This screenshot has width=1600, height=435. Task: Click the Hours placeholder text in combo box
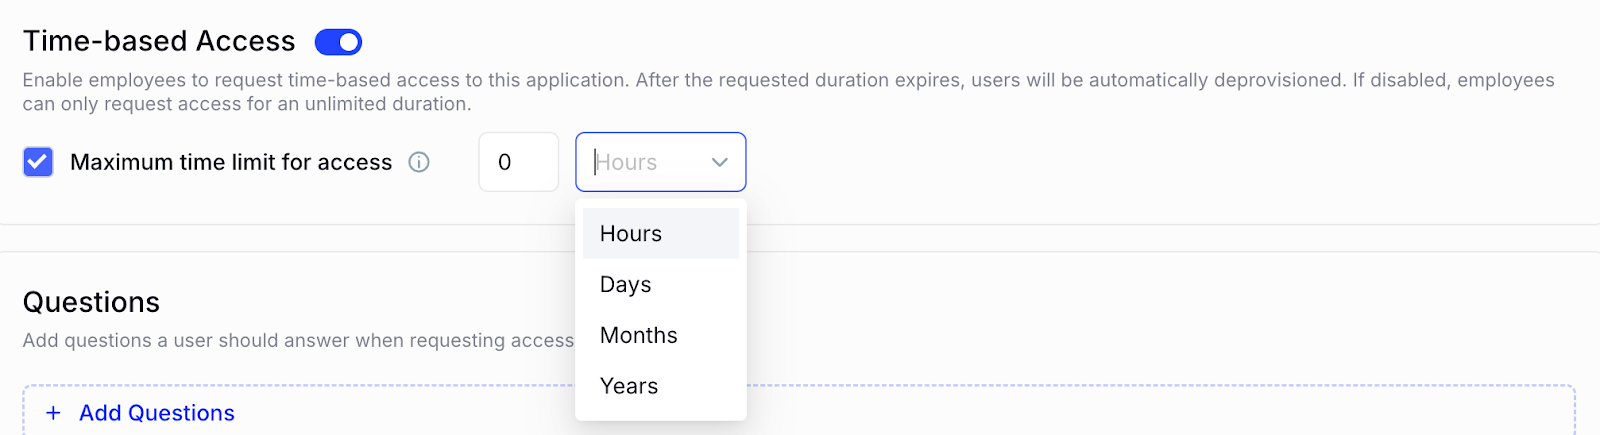628,162
